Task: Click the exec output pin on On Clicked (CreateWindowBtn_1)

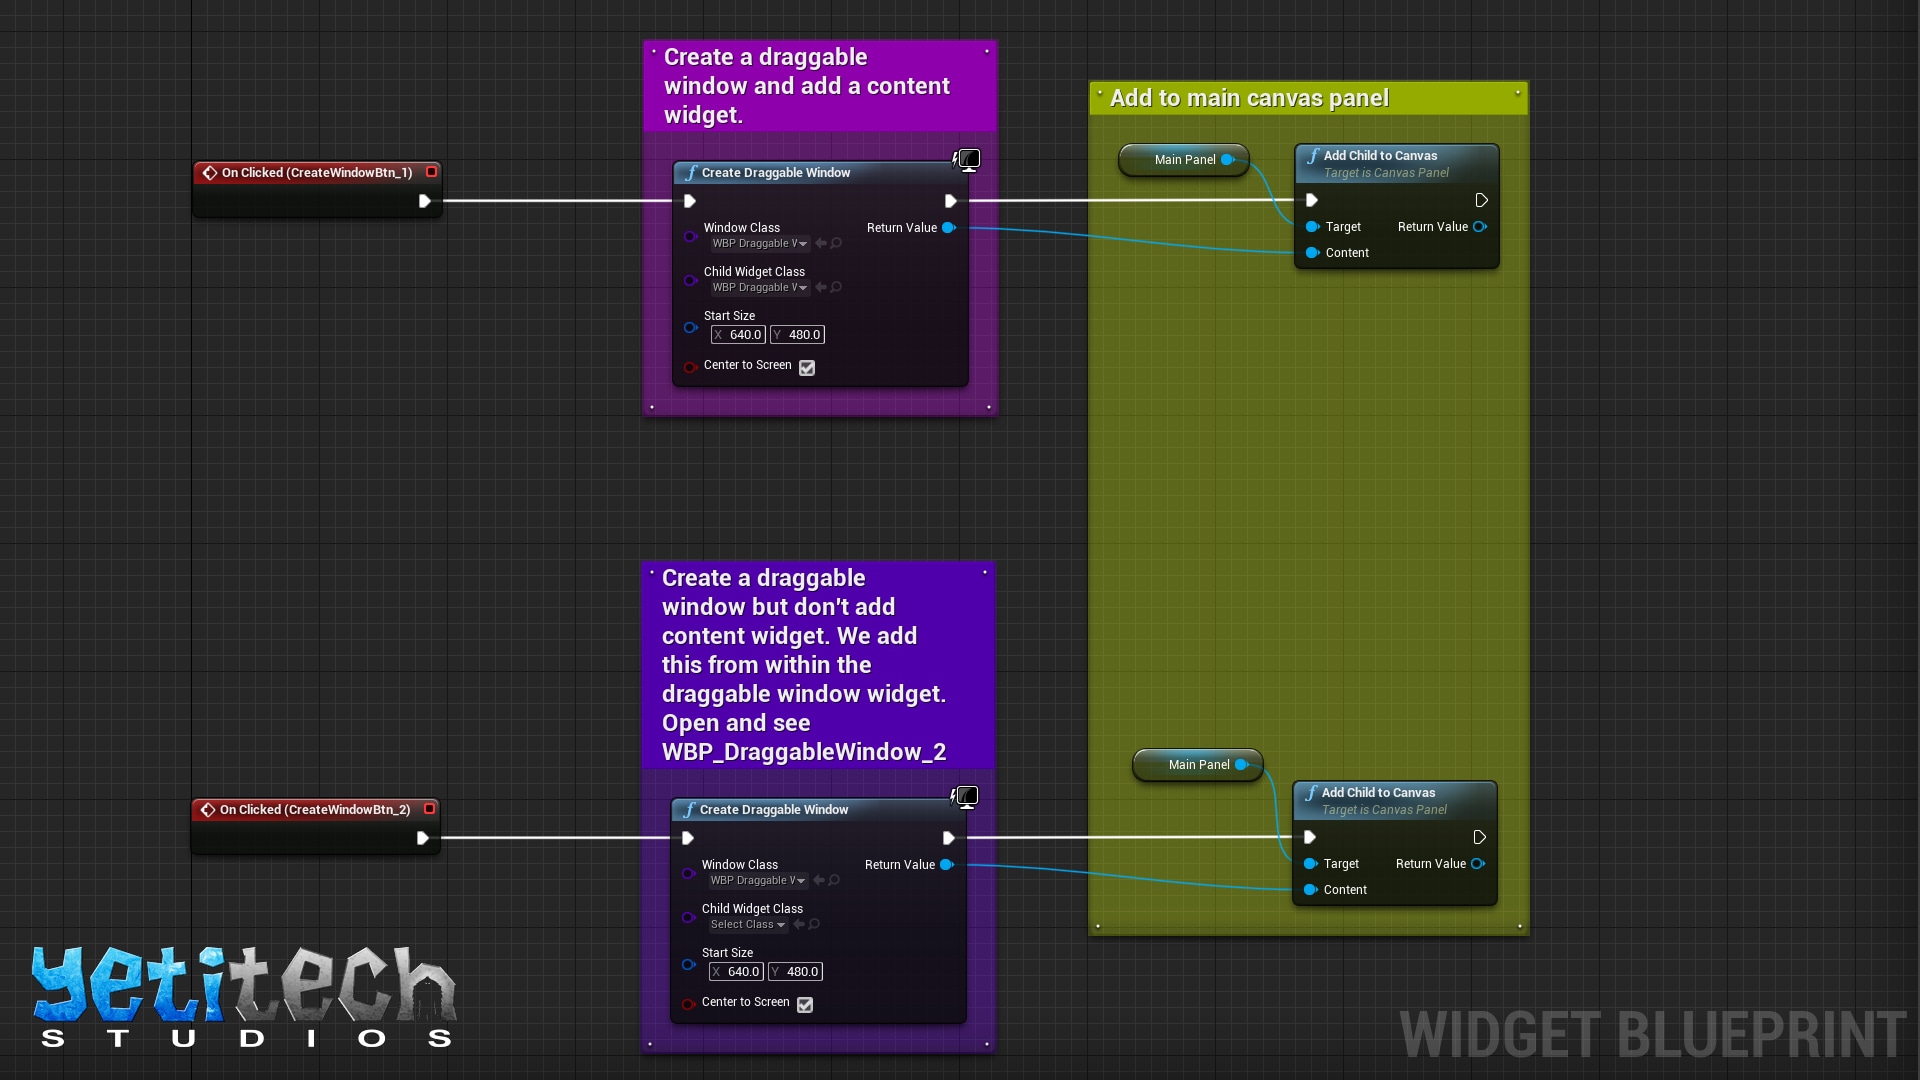Action: click(424, 201)
